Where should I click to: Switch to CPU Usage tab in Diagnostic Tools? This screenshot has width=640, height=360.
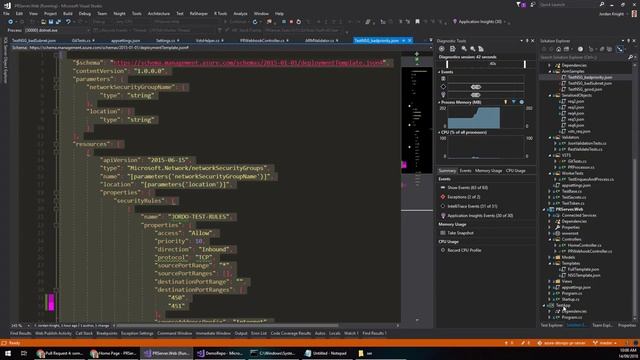[x=516, y=171]
